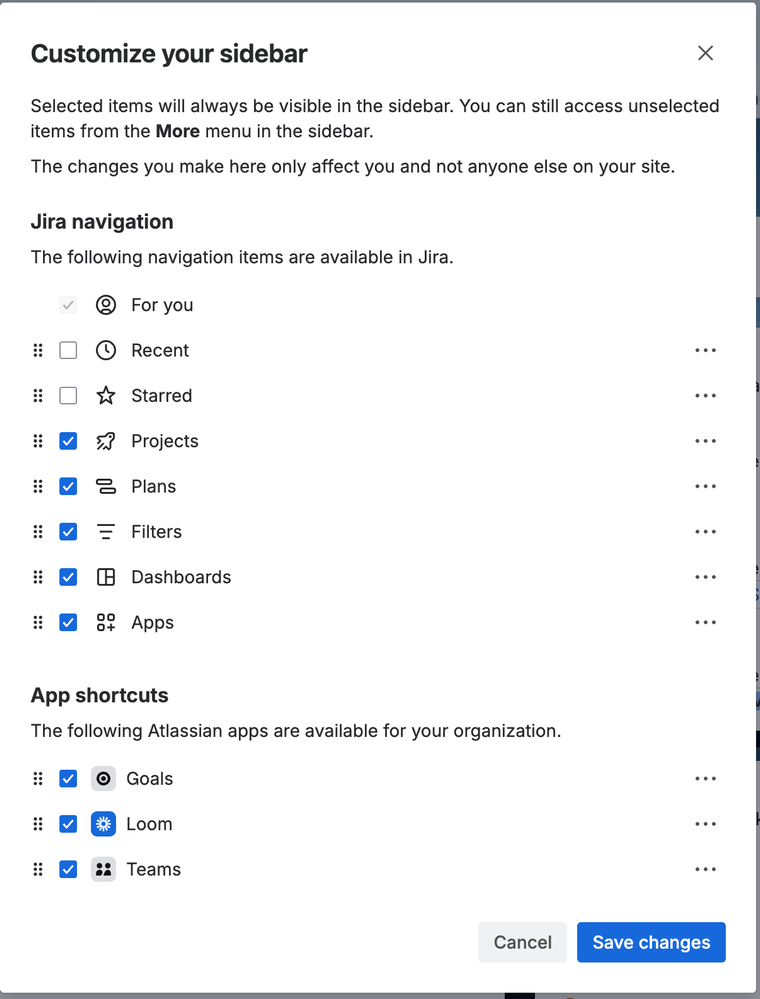Image resolution: width=760 pixels, height=999 pixels.
Task: Click the drag handle beside Recent
Action: point(38,350)
